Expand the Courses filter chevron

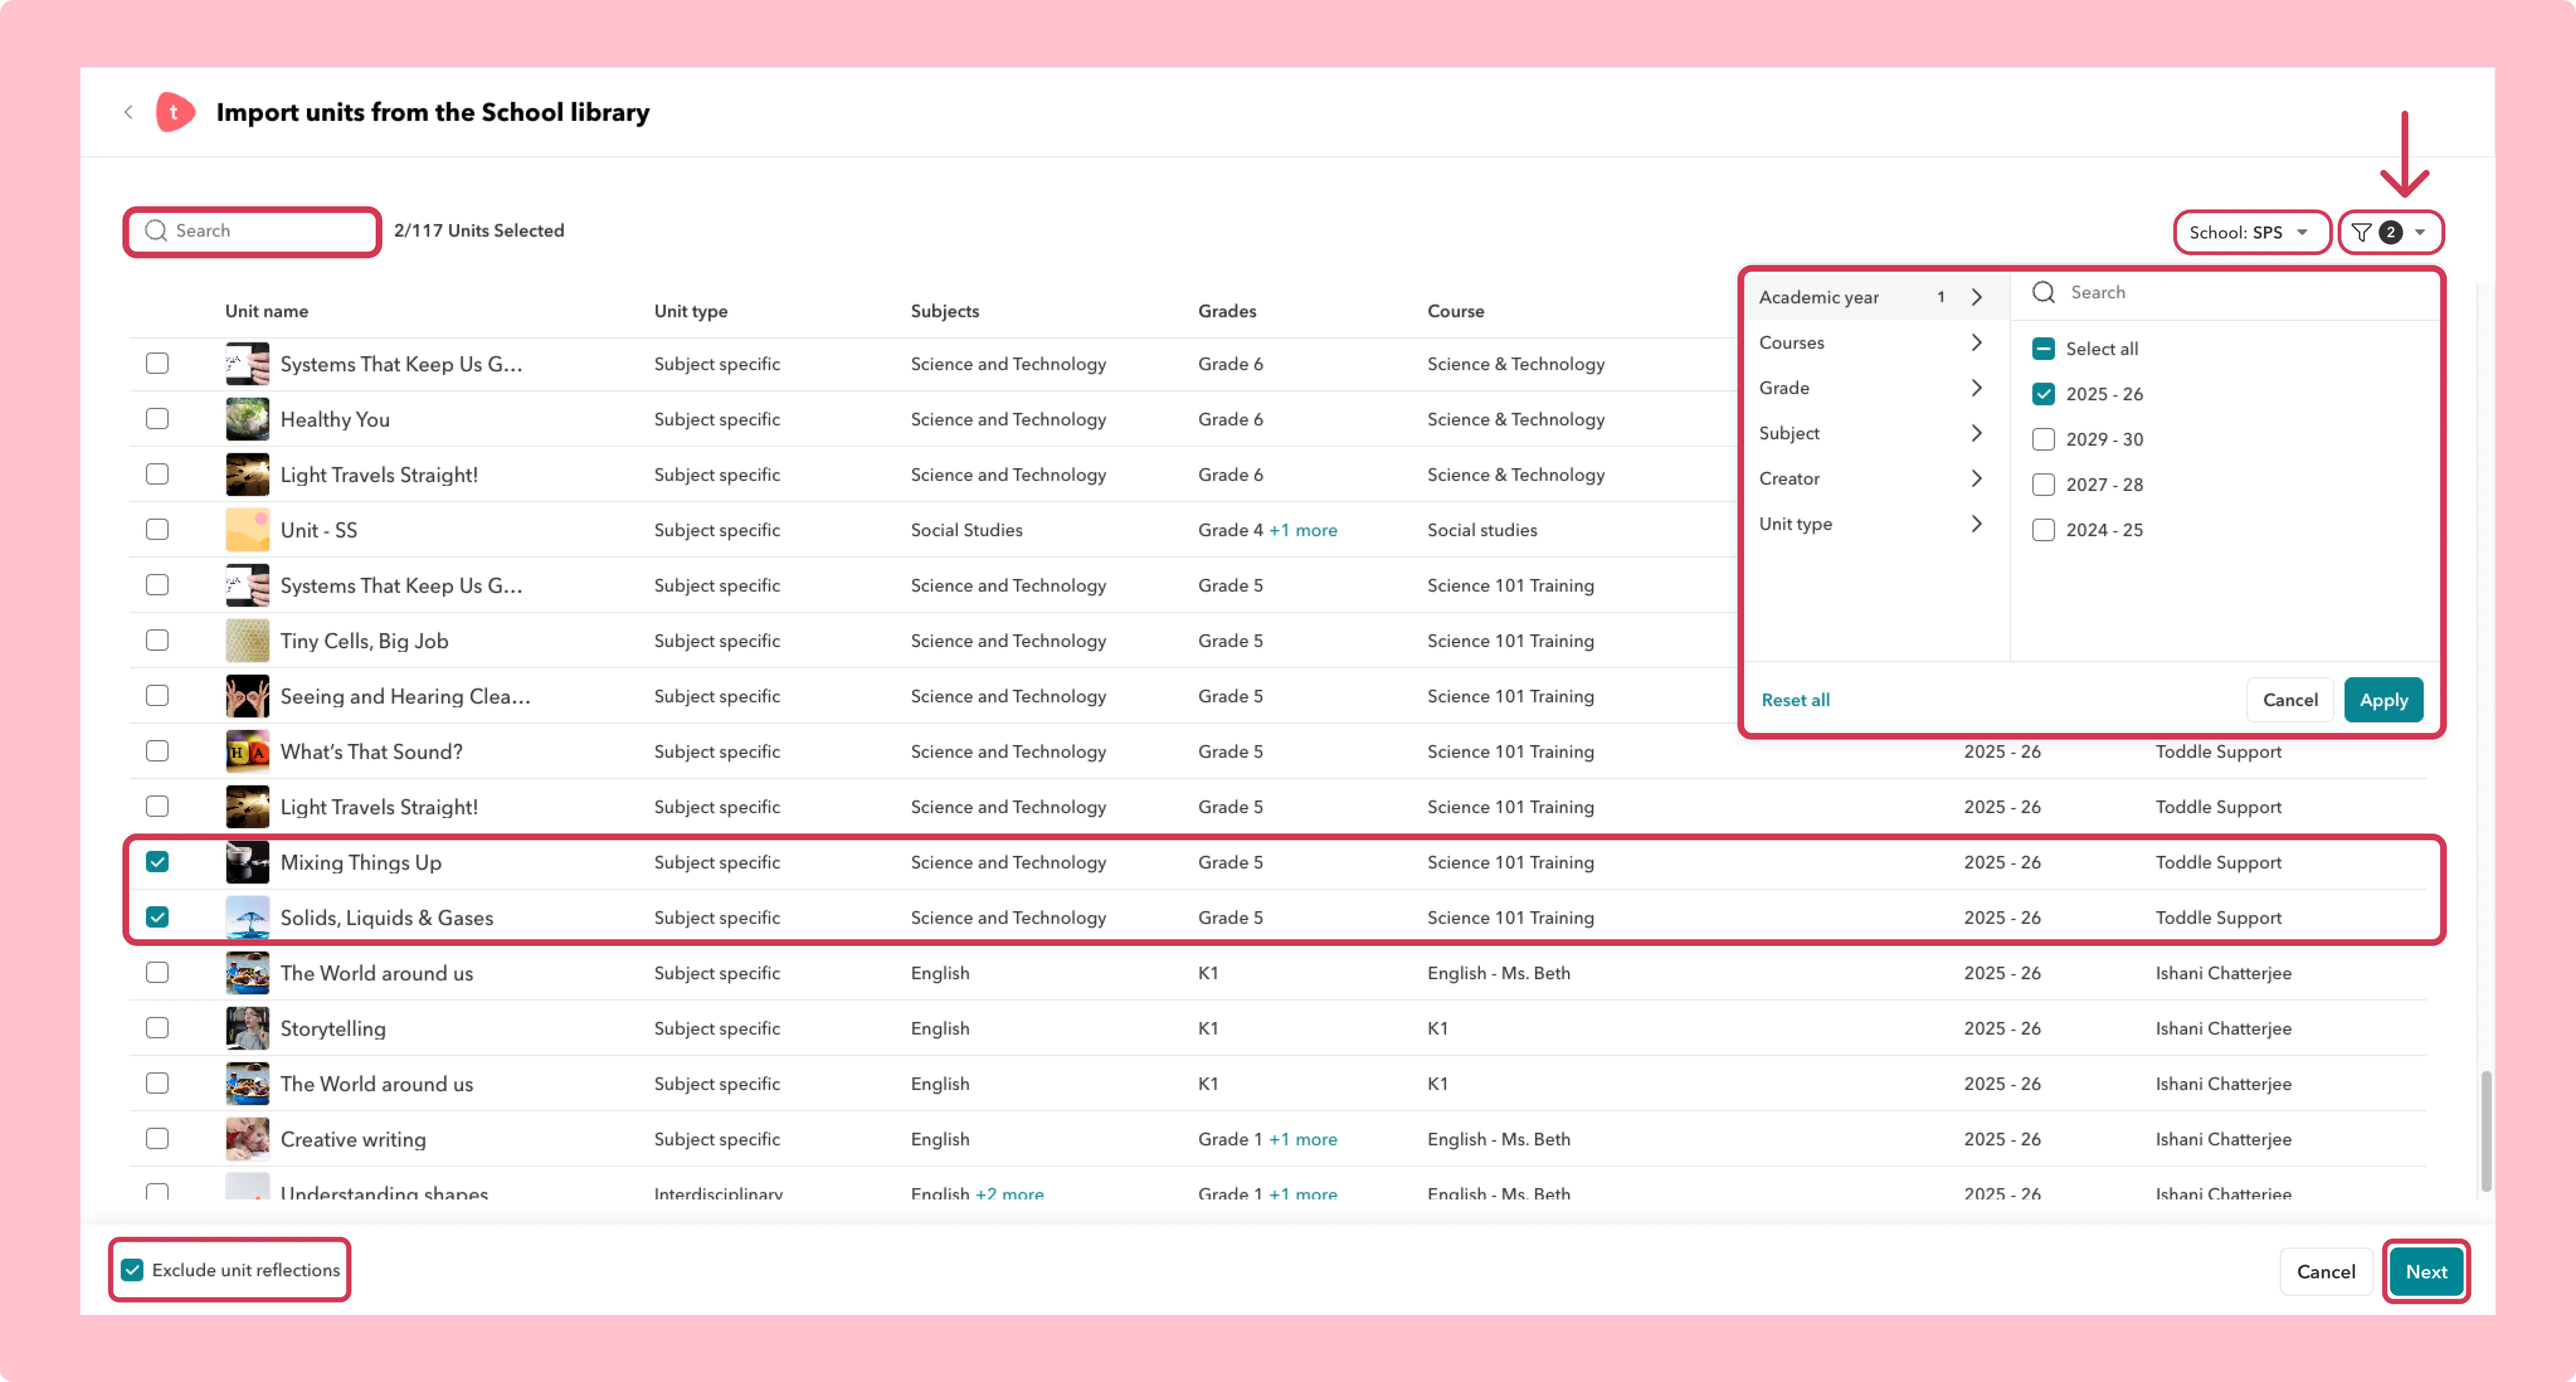(1977, 343)
